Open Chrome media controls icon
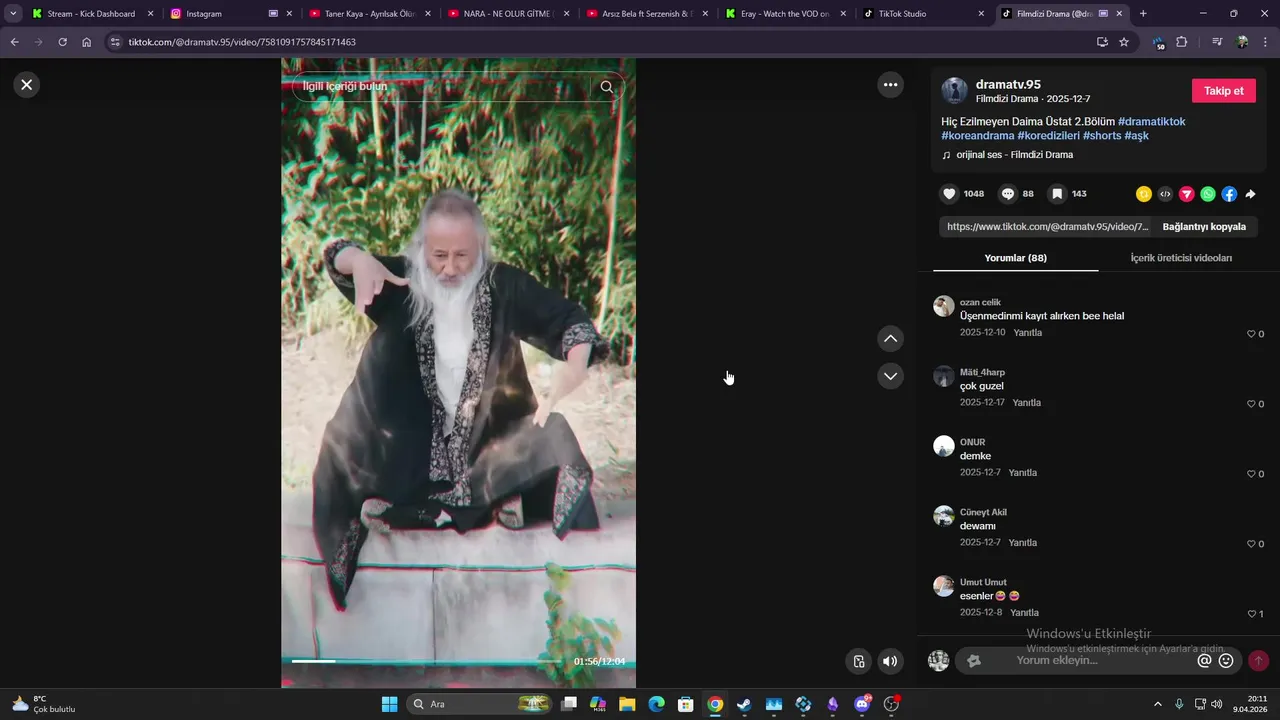Screen dimensions: 1280x720 [1217, 42]
